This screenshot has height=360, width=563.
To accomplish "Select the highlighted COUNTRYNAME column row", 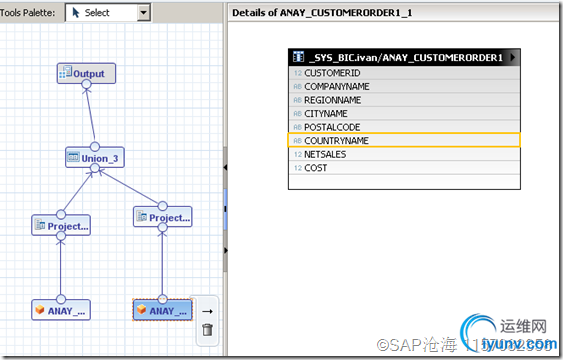I will (x=404, y=140).
